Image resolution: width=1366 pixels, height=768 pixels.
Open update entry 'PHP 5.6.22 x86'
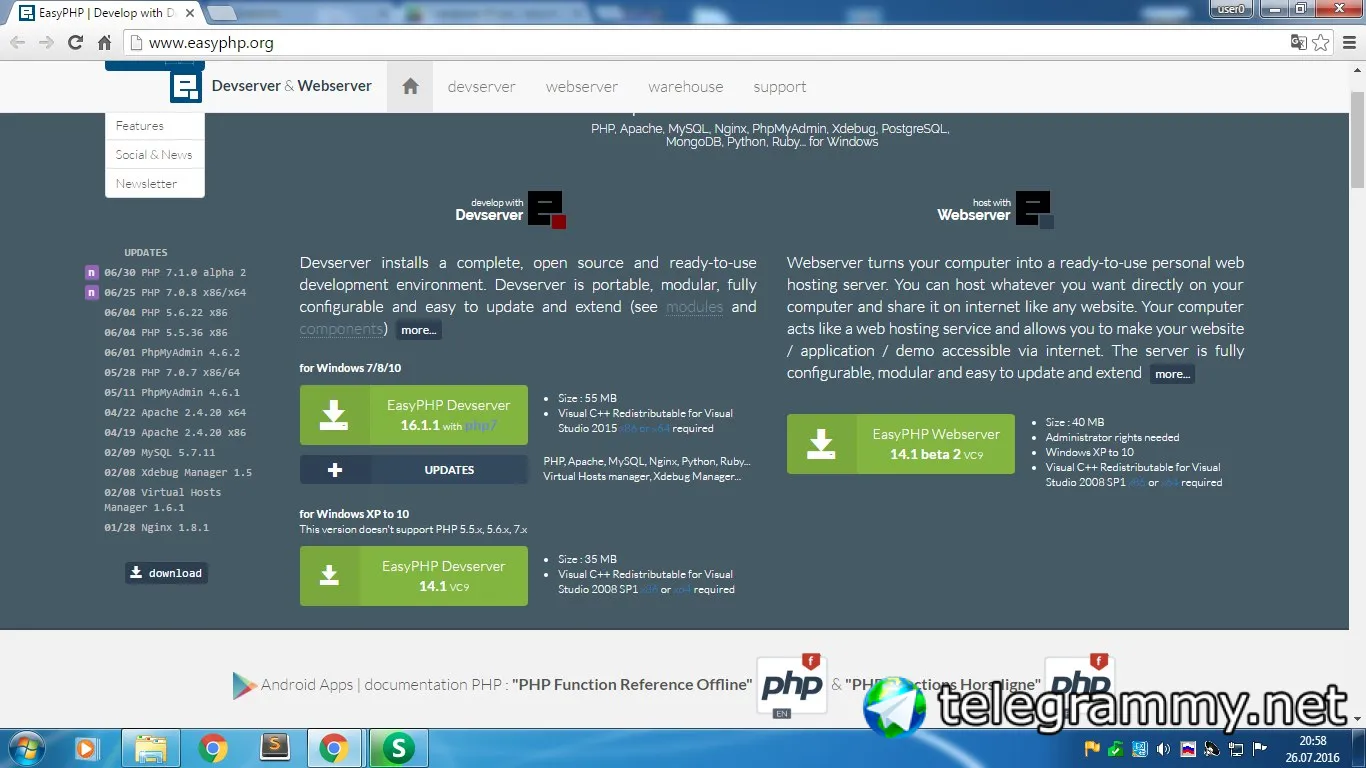166,312
